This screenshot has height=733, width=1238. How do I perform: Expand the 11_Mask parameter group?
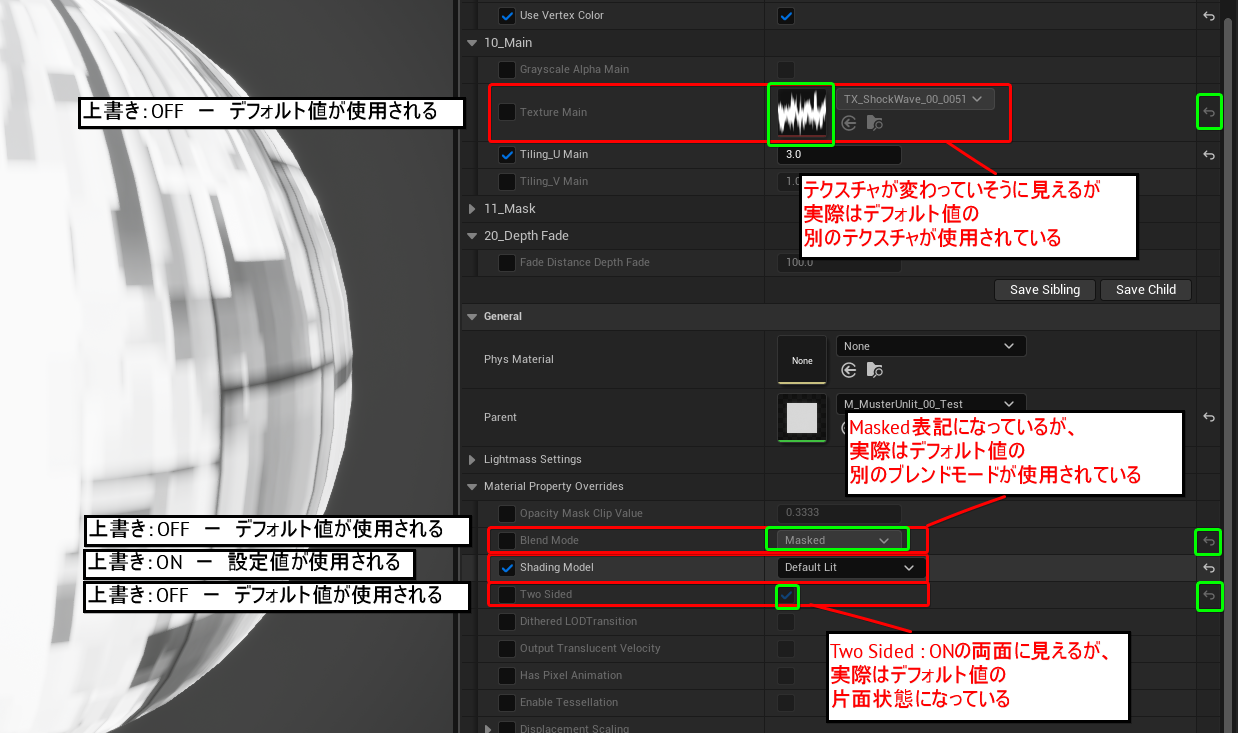click(x=473, y=209)
